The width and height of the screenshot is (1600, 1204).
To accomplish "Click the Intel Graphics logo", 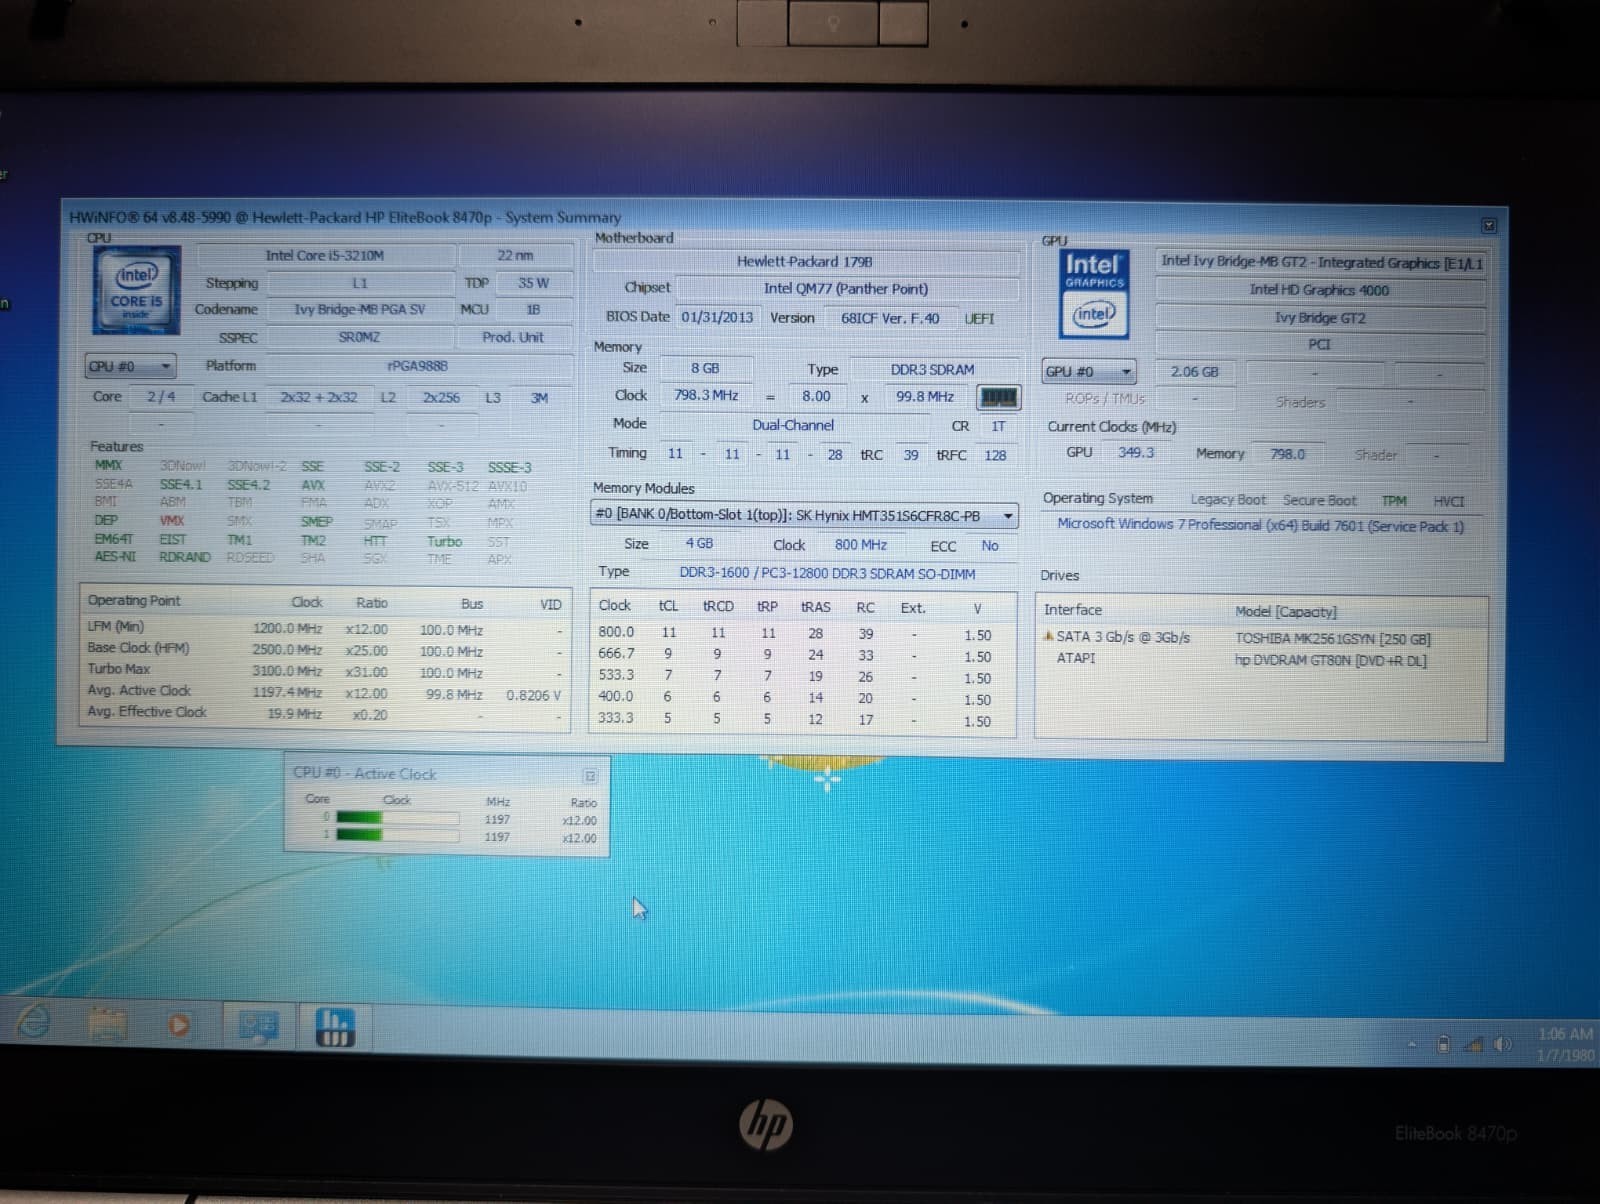I will tap(1094, 294).
